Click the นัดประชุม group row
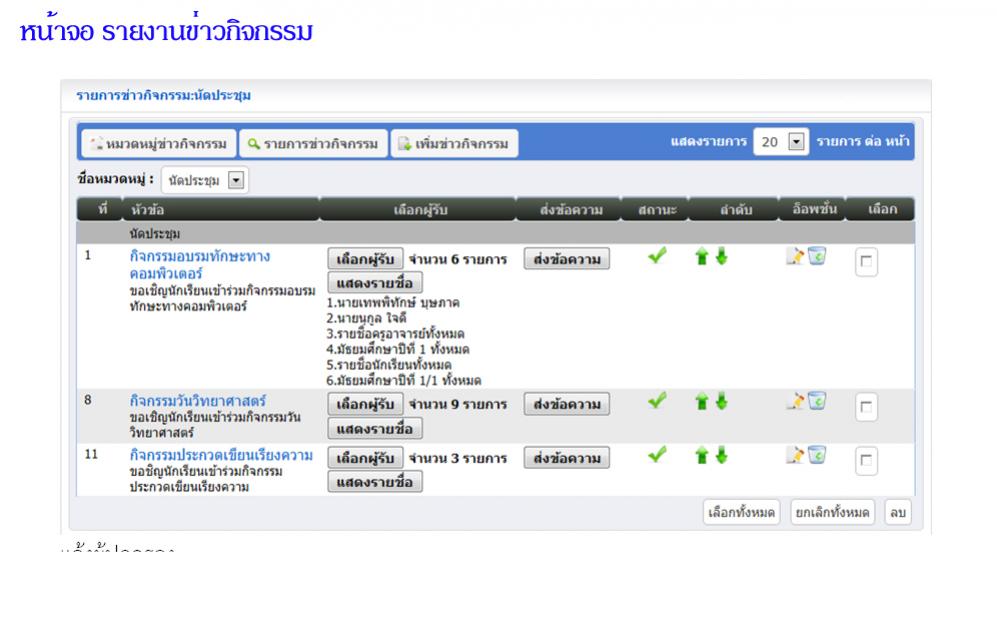The height and width of the screenshot is (628, 997). (495, 233)
